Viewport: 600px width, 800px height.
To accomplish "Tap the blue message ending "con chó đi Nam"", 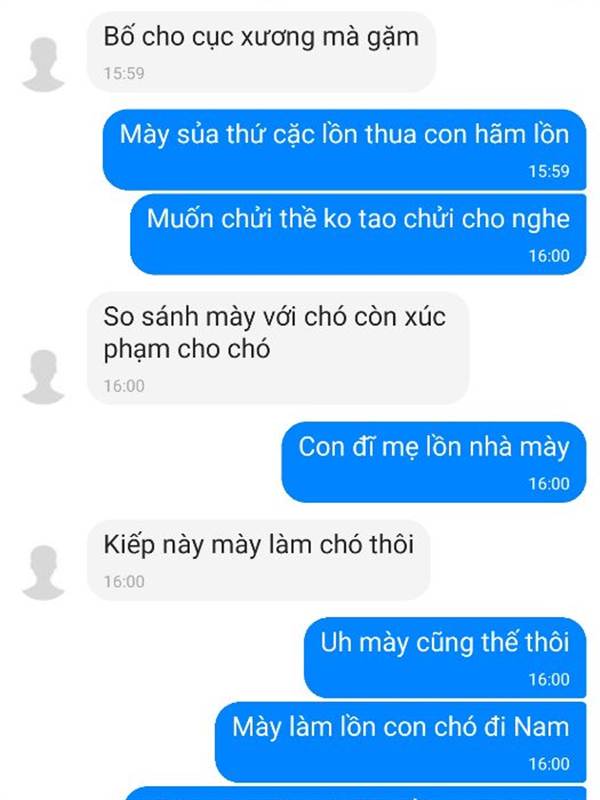I will click(401, 742).
